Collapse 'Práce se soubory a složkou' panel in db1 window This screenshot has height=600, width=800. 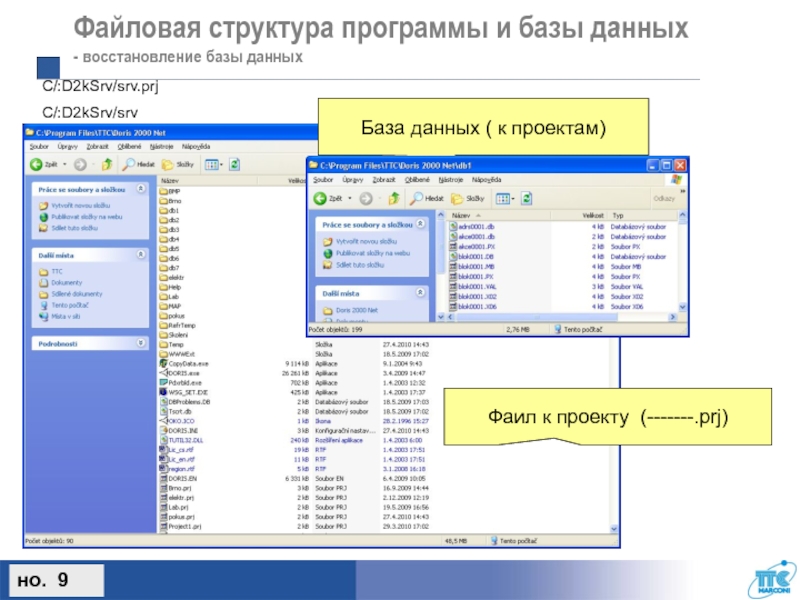(x=420, y=224)
